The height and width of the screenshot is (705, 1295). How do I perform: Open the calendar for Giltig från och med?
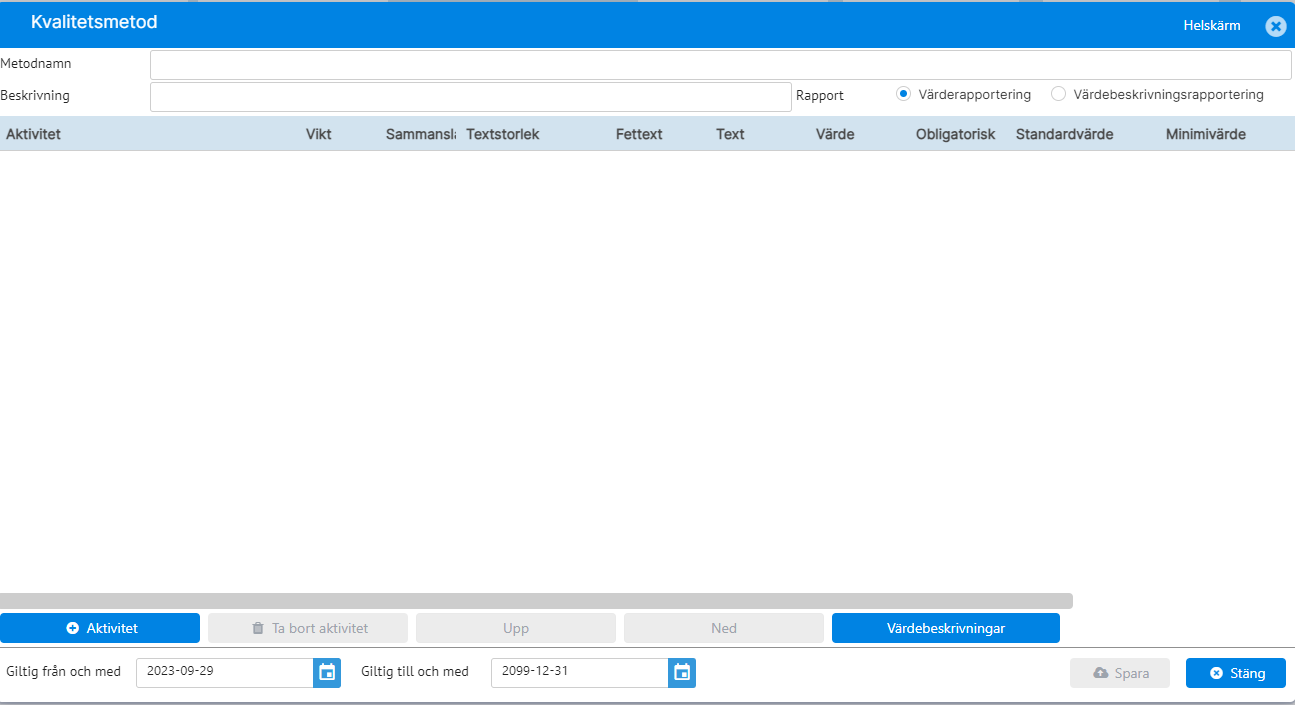(327, 673)
